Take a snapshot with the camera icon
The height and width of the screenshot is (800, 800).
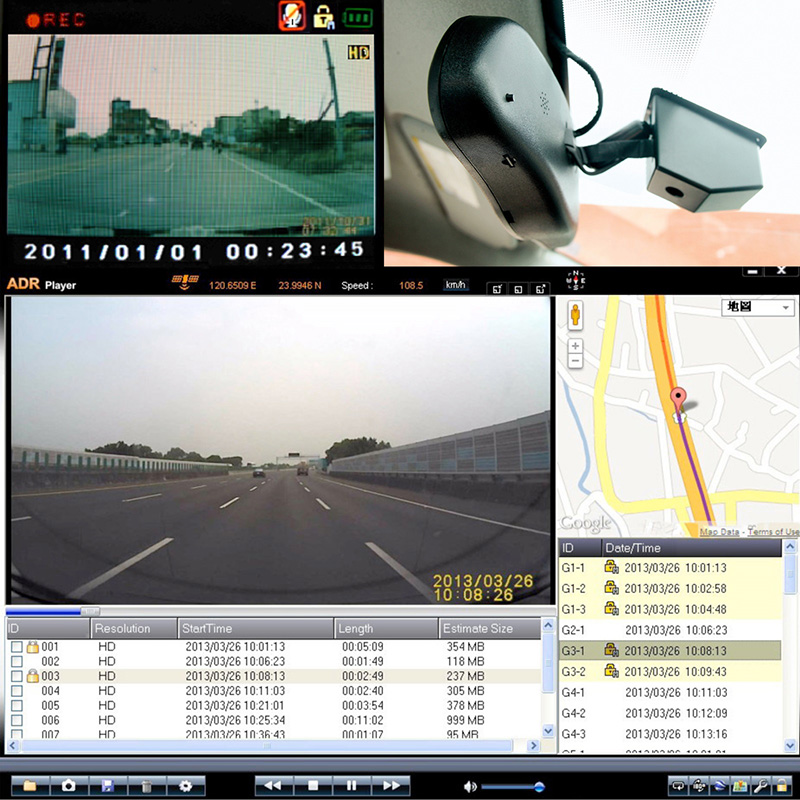point(68,786)
